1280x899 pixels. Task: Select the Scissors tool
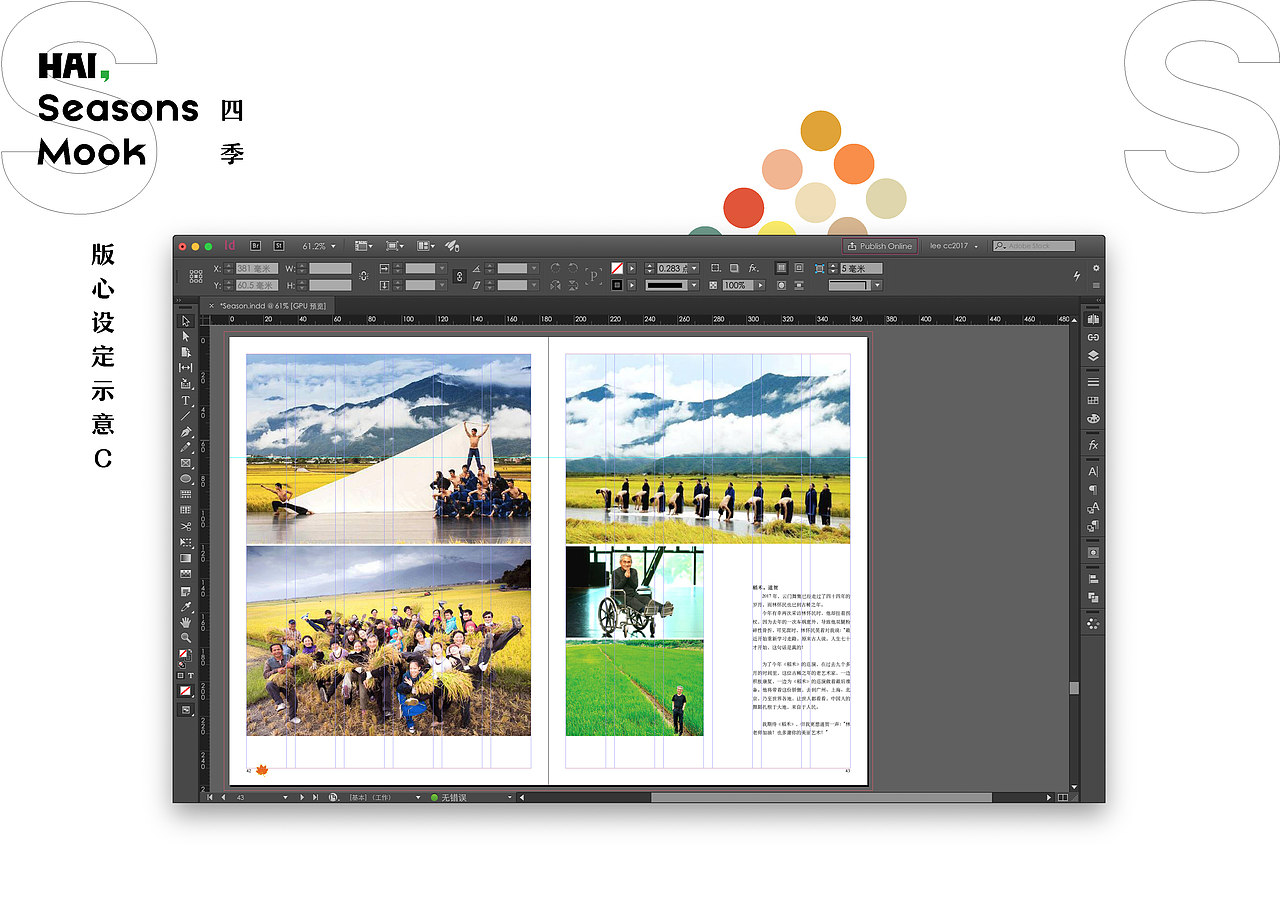click(186, 526)
